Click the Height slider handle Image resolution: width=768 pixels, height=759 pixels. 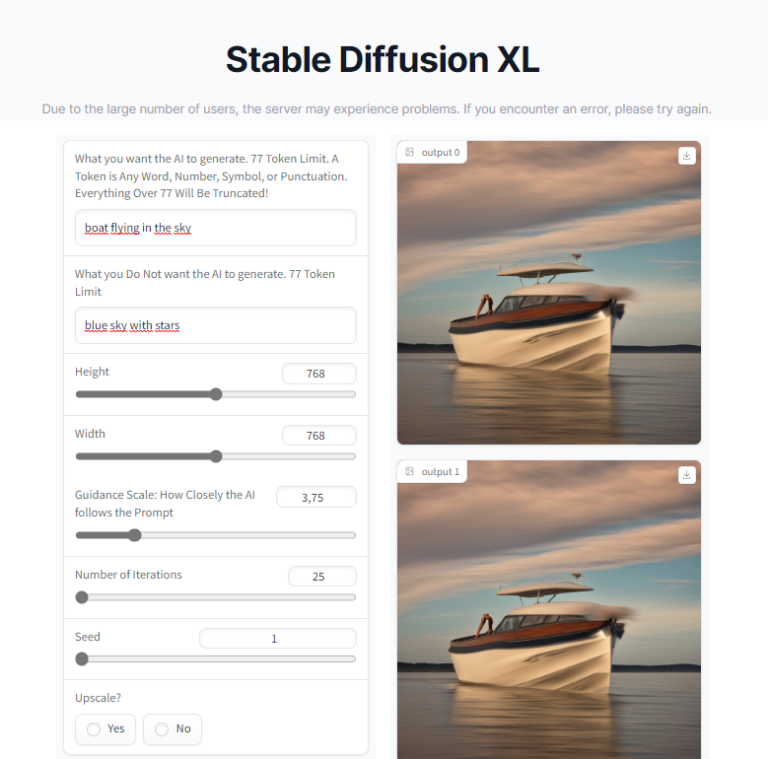(216, 394)
